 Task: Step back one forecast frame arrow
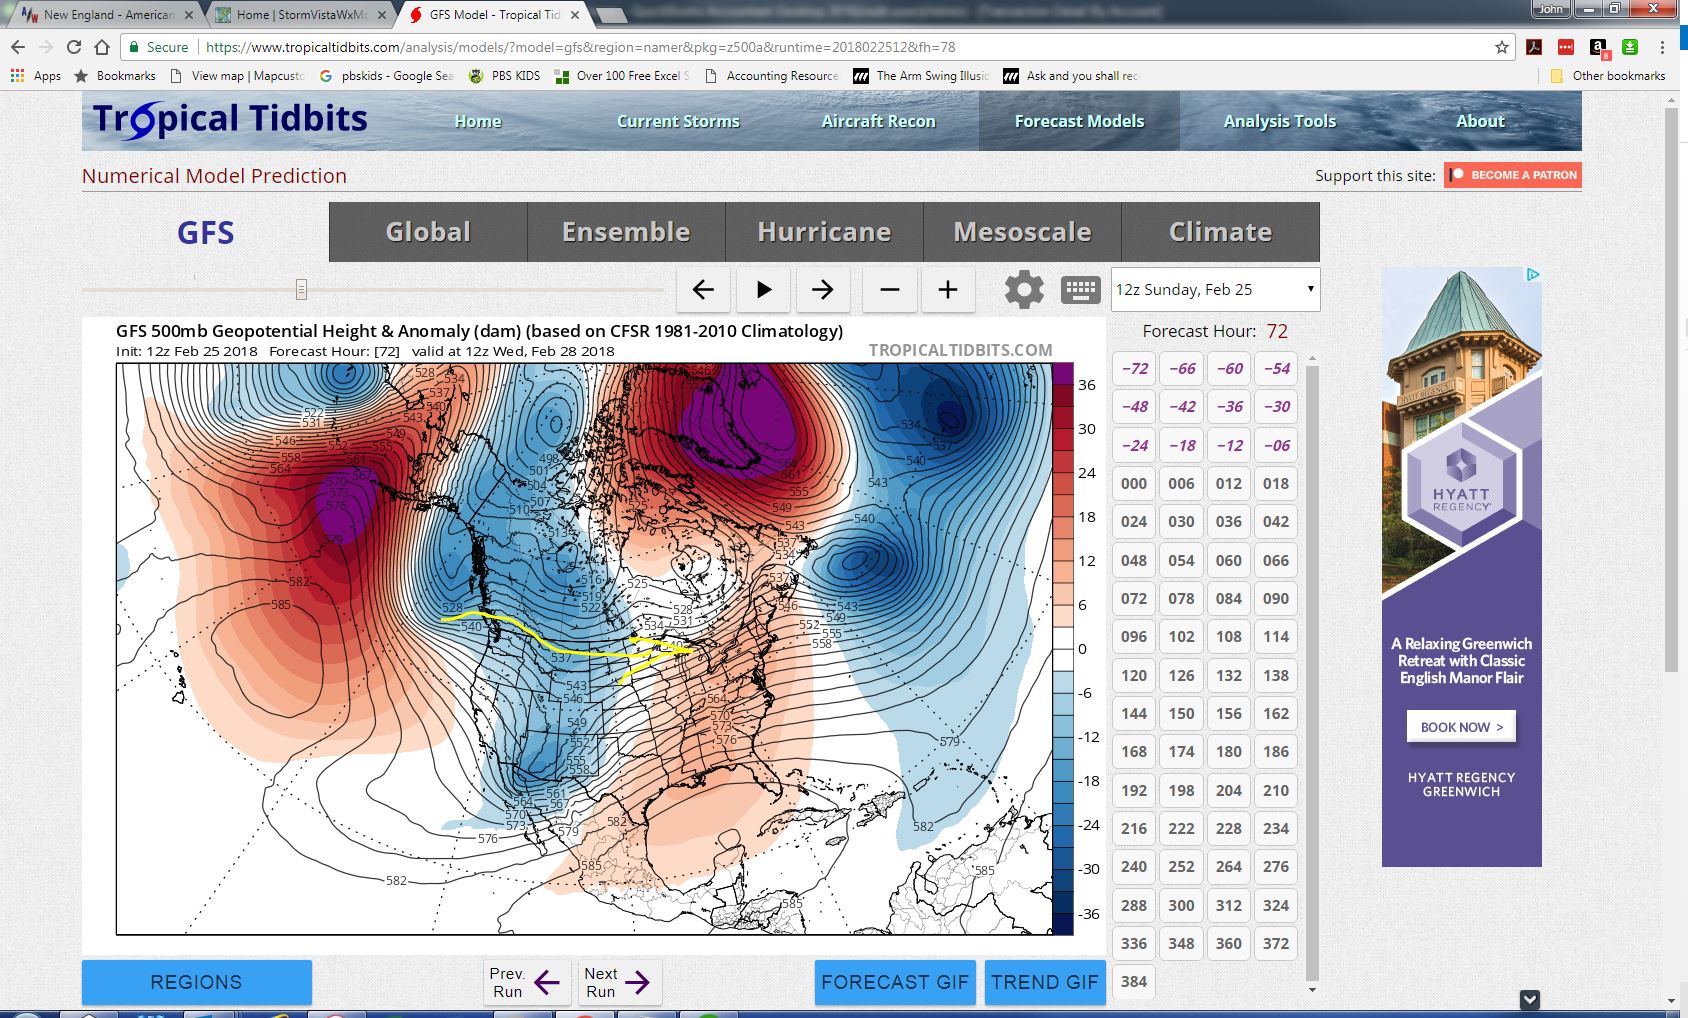pos(703,290)
